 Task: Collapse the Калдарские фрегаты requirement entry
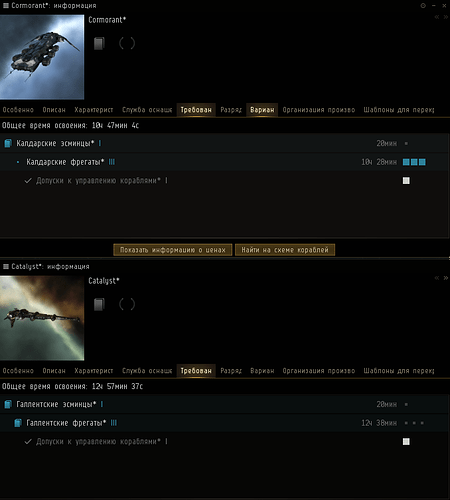[x=224, y=162]
